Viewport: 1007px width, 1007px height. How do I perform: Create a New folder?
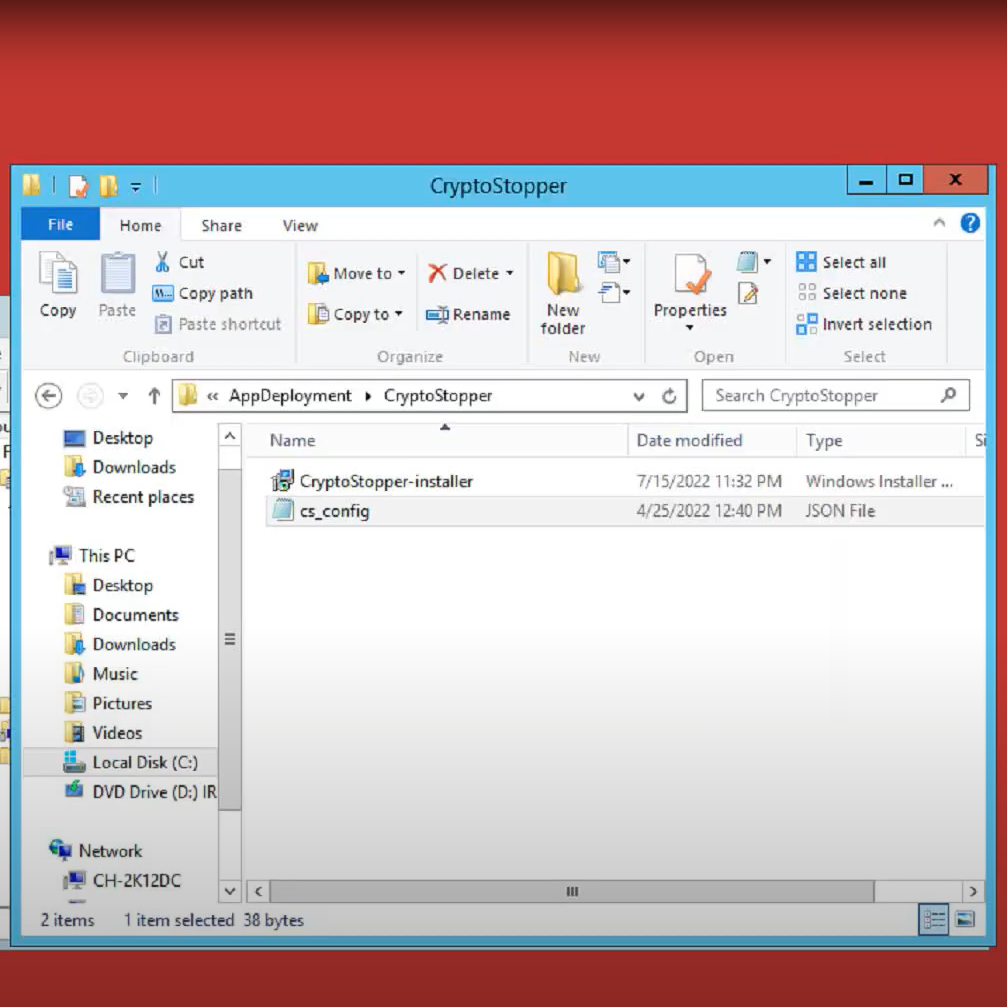563,293
